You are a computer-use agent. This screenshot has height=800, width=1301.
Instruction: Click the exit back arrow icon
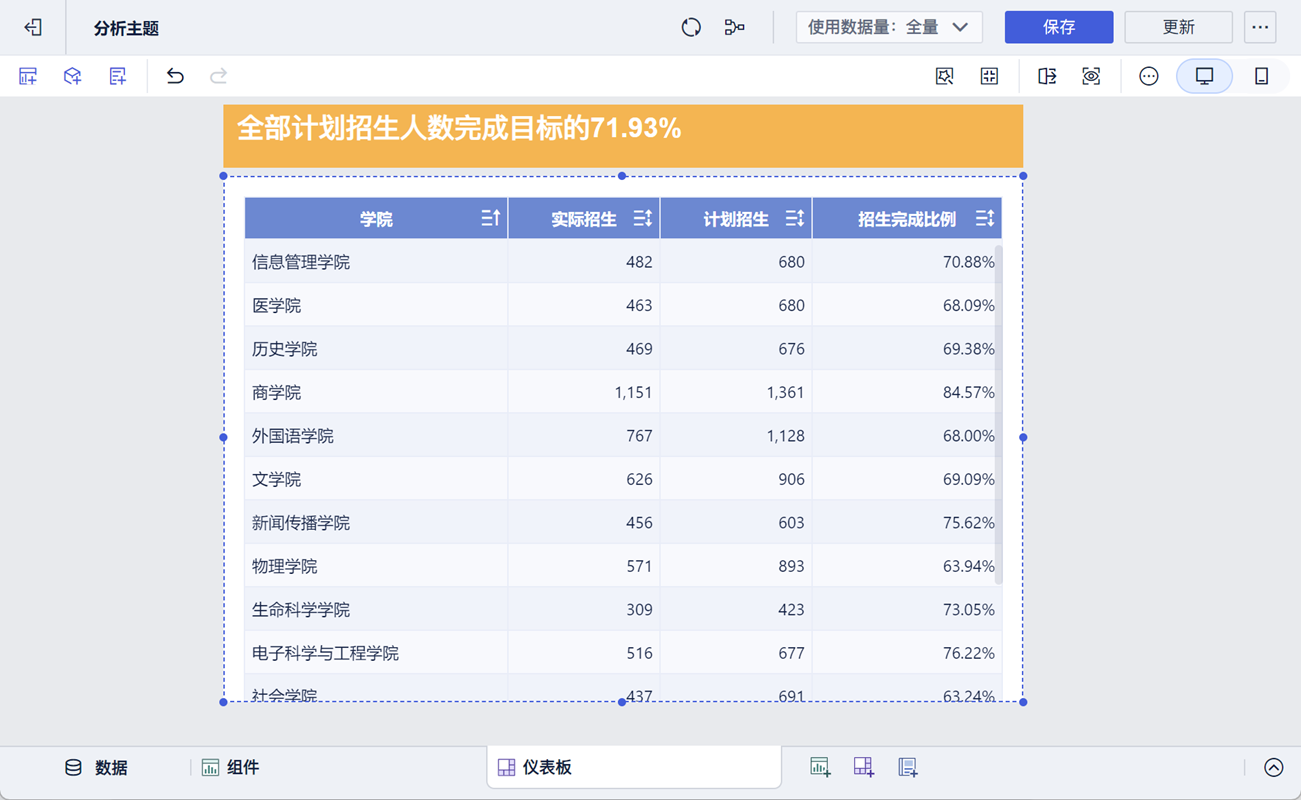click(x=33, y=27)
